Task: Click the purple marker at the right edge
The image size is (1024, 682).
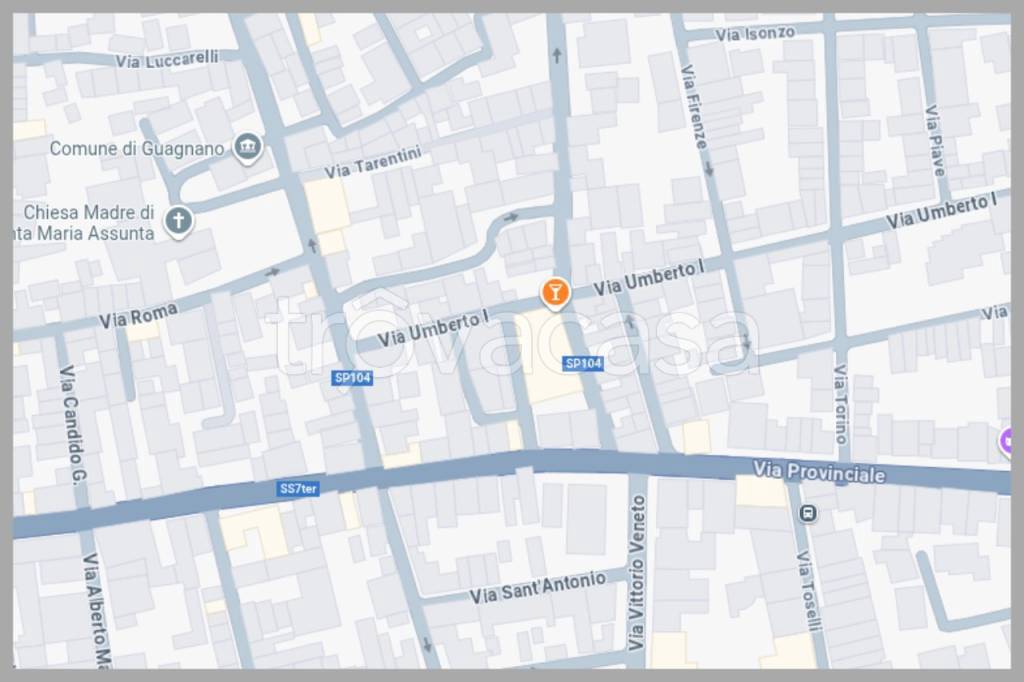Action: pyautogui.click(x=1008, y=442)
